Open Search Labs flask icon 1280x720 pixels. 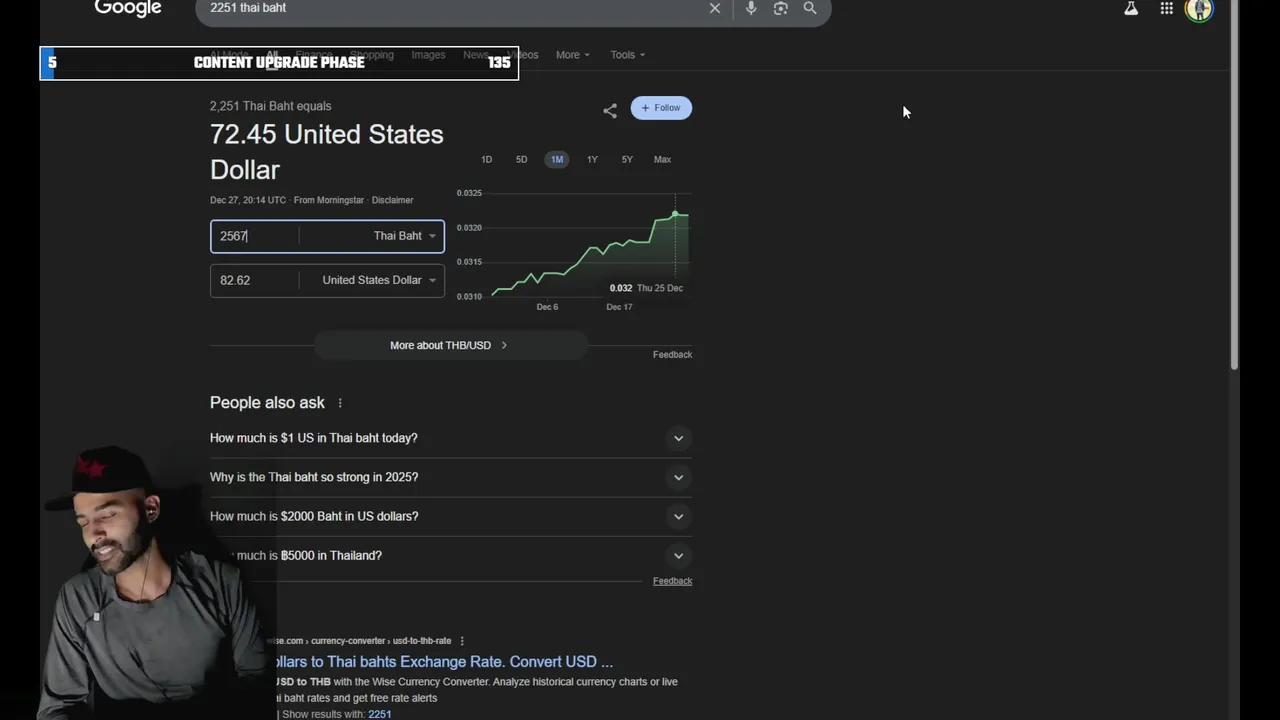coord(1131,9)
